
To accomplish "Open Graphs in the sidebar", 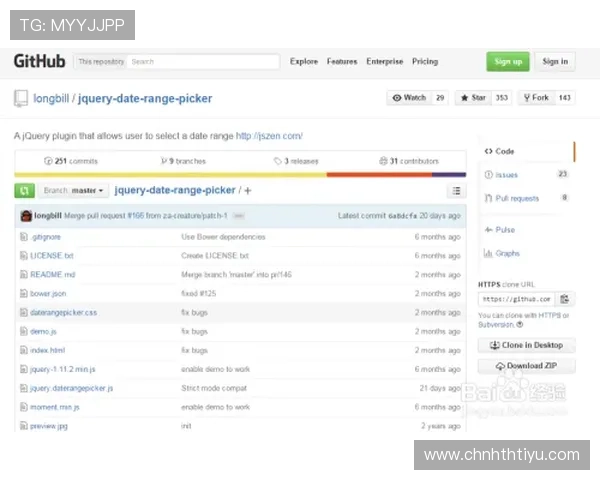I will 507,253.
